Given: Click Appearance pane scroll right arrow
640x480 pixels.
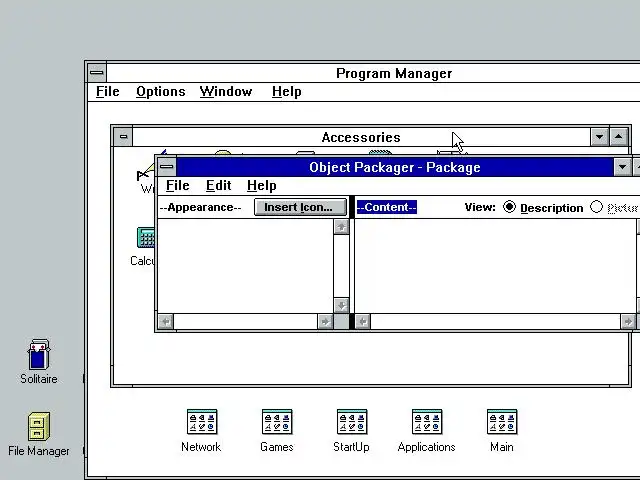Looking at the screenshot, I should 325,322.
